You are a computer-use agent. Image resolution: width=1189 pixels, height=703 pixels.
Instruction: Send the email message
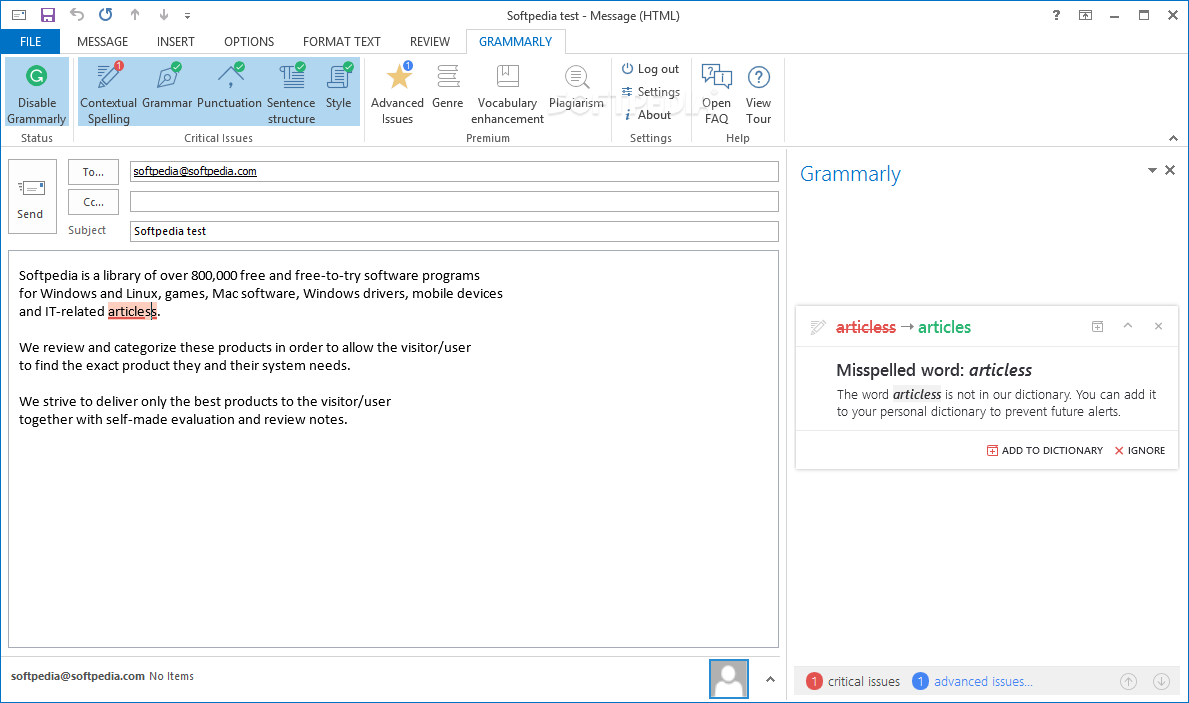coord(33,196)
